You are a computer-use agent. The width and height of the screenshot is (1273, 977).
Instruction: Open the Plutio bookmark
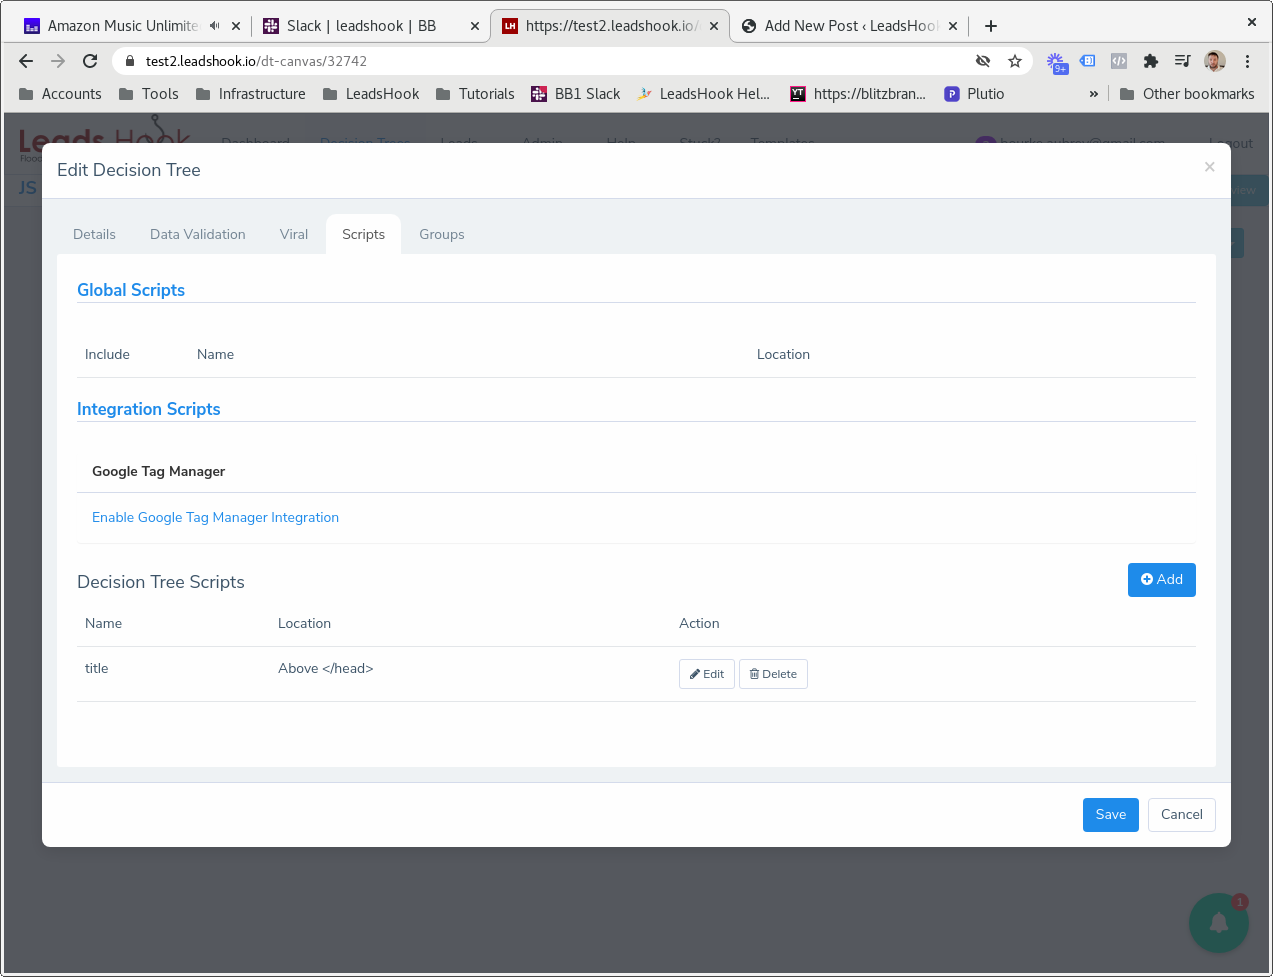974,94
